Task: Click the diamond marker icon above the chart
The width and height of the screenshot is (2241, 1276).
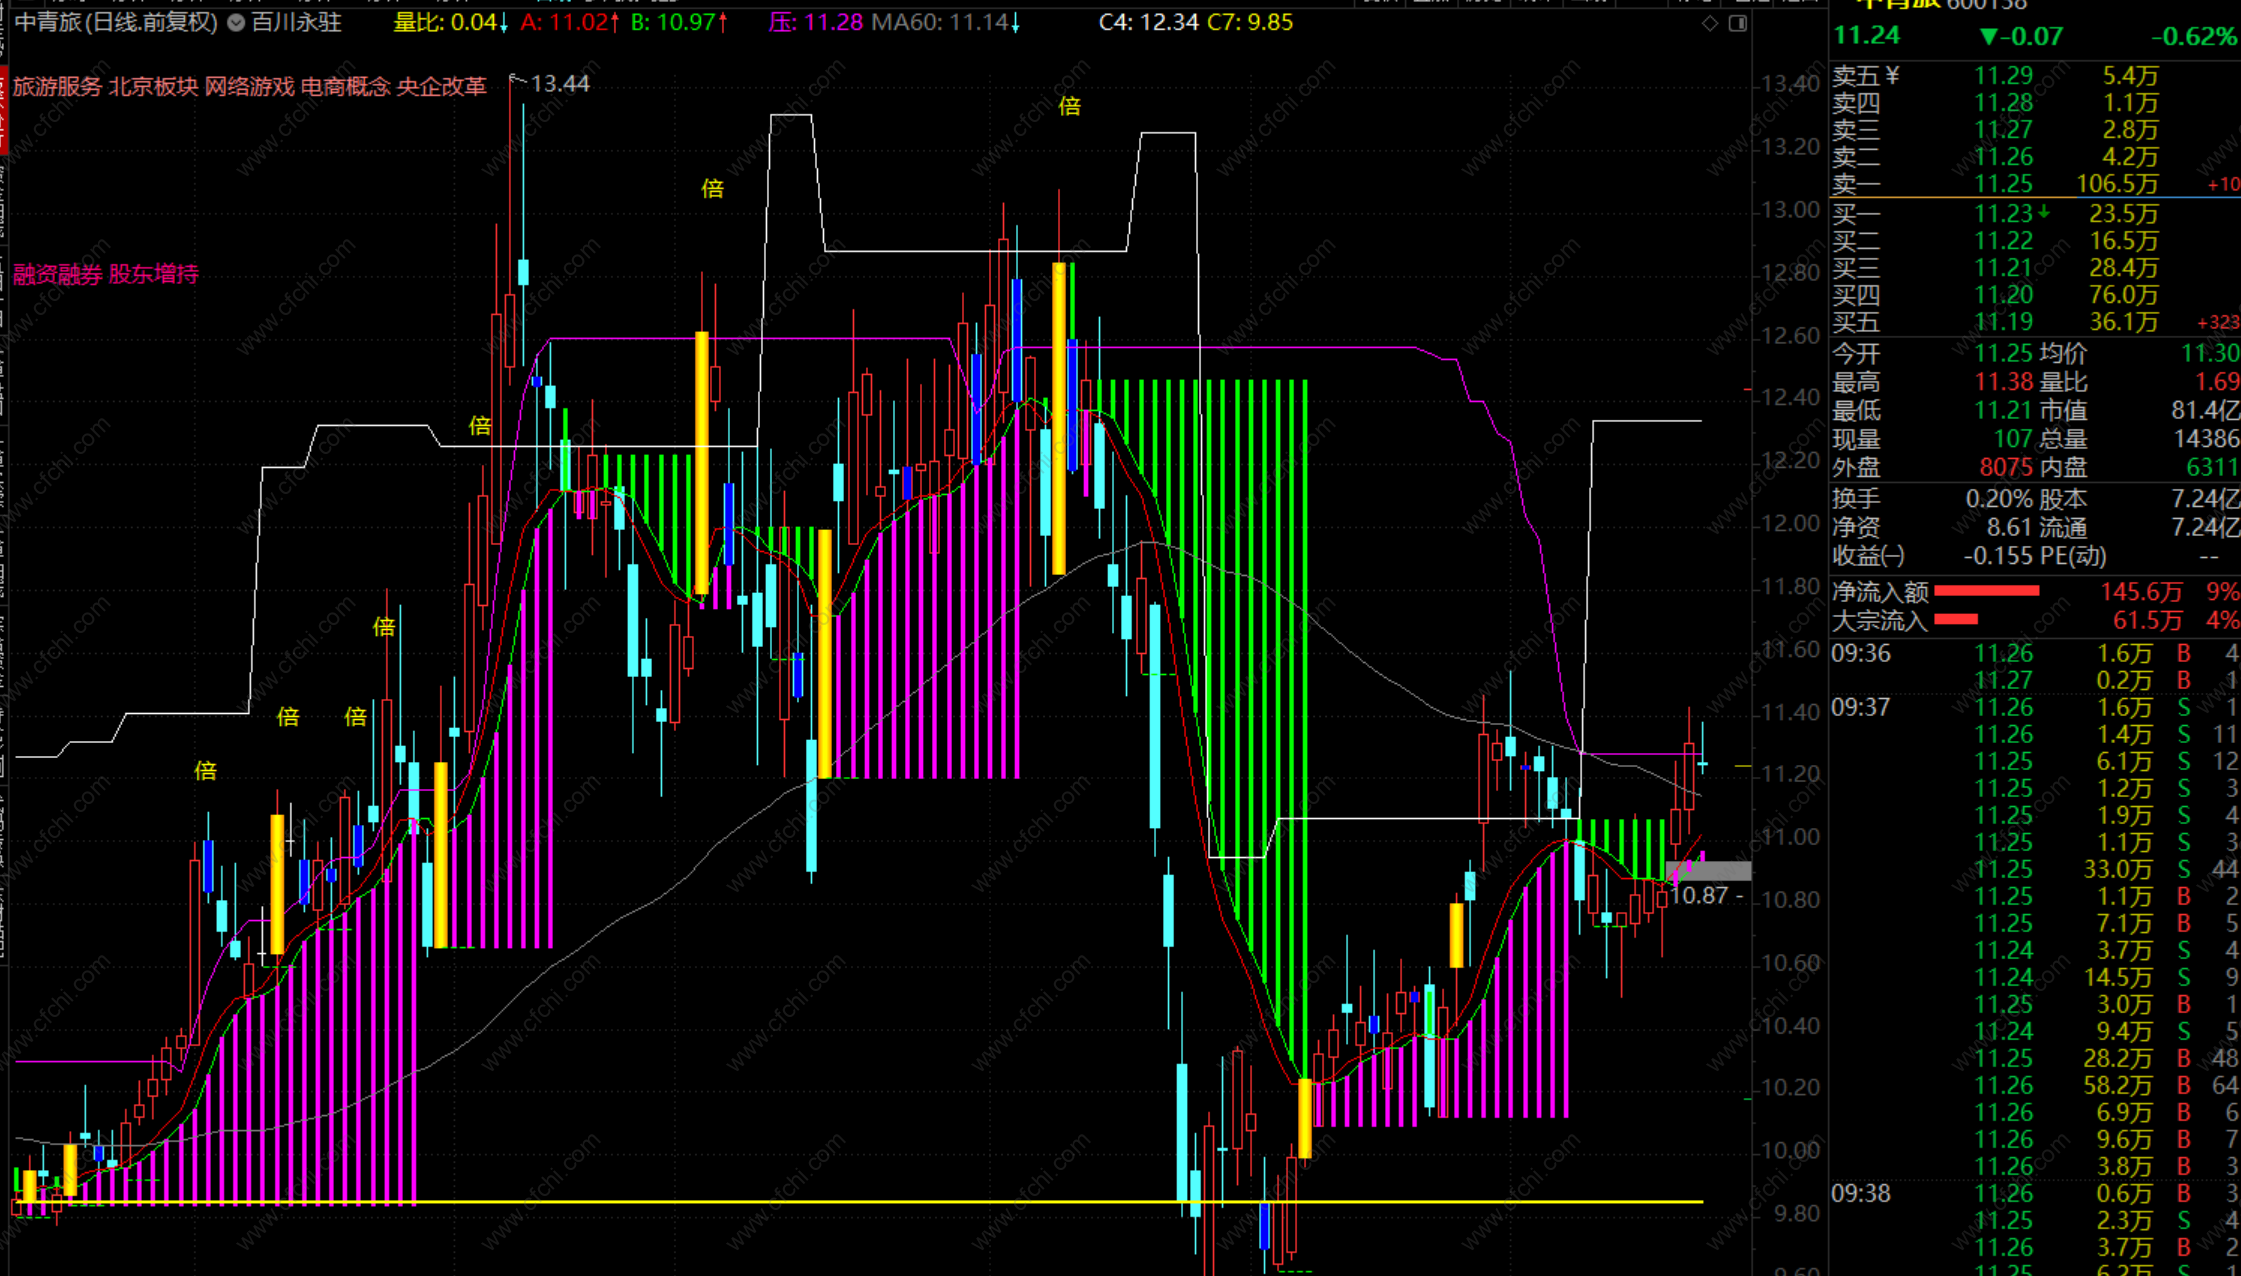Action: 1710,23
